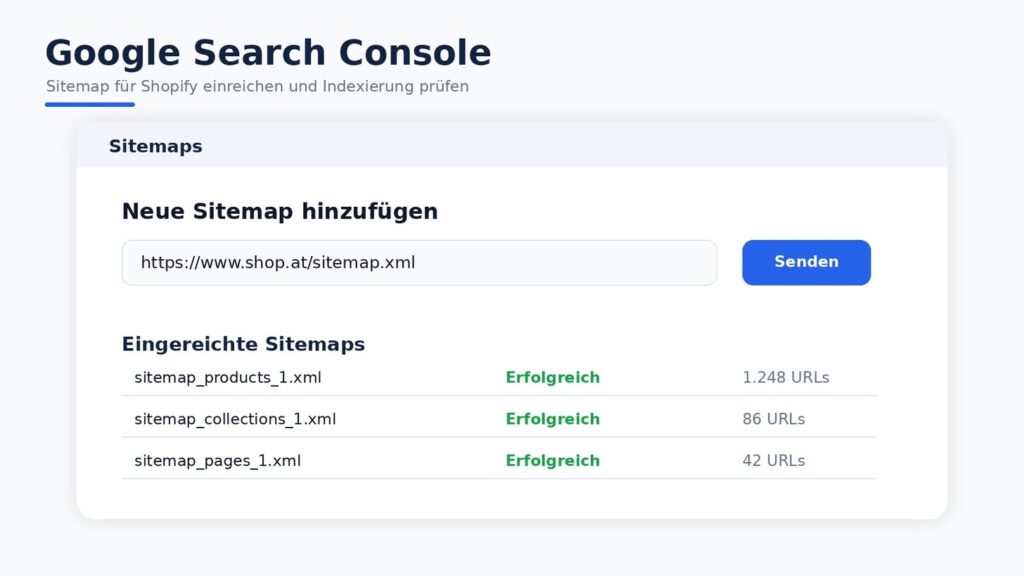Click the Eingereichte Sitemaps heading
Screen dimensions: 1024x576
click(x=243, y=344)
